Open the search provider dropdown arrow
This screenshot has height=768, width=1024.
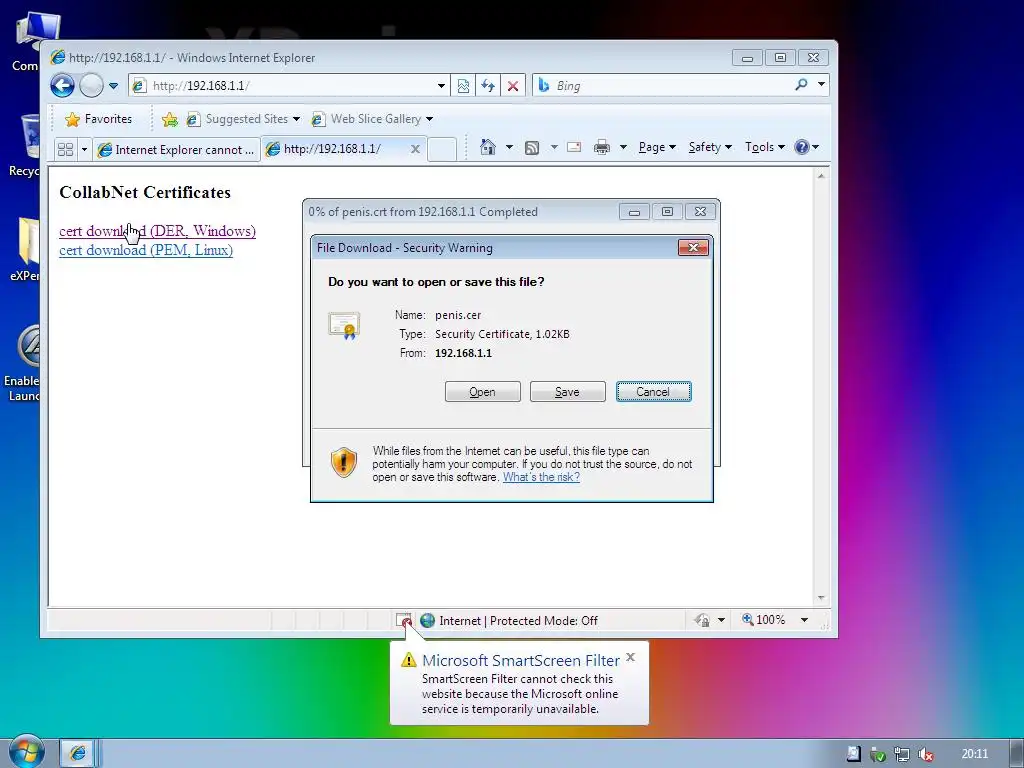pos(822,85)
